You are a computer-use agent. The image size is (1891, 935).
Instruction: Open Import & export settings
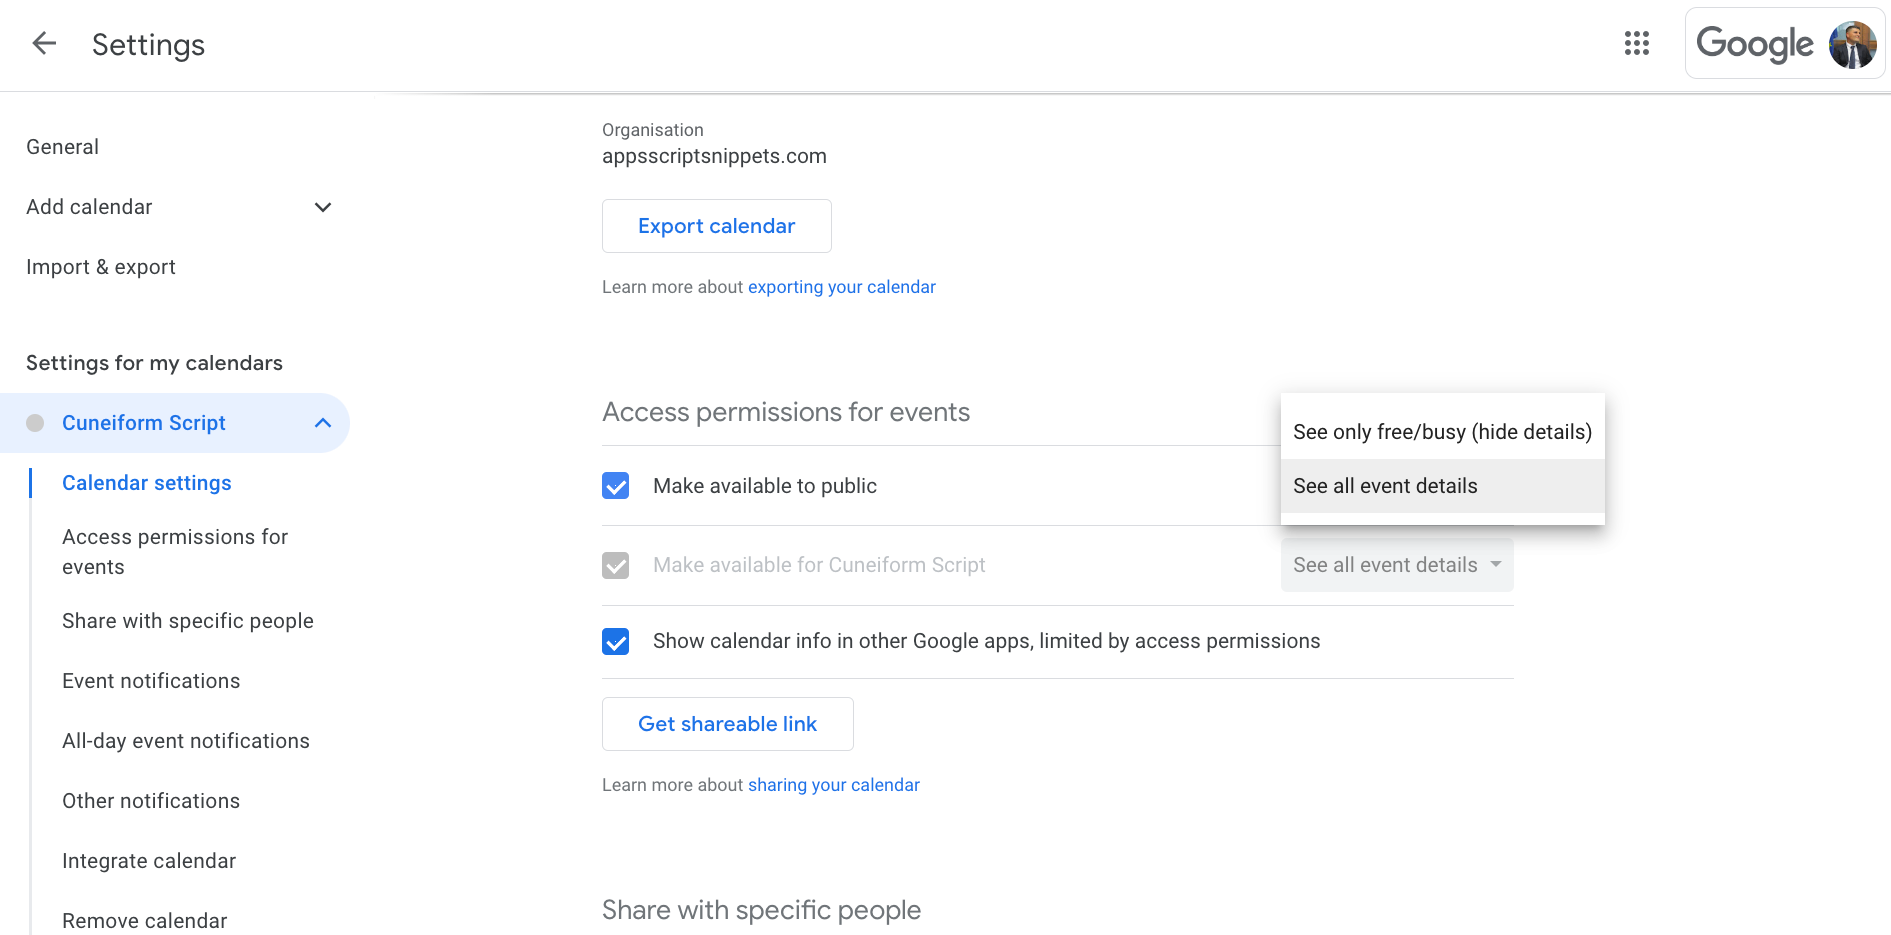101,267
